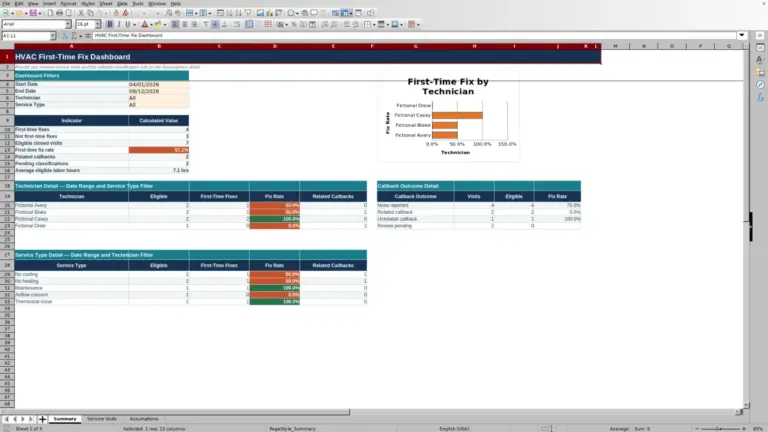Apply the red font color swatch
This screenshot has width=768, height=432.
pyautogui.click(x=144, y=24)
